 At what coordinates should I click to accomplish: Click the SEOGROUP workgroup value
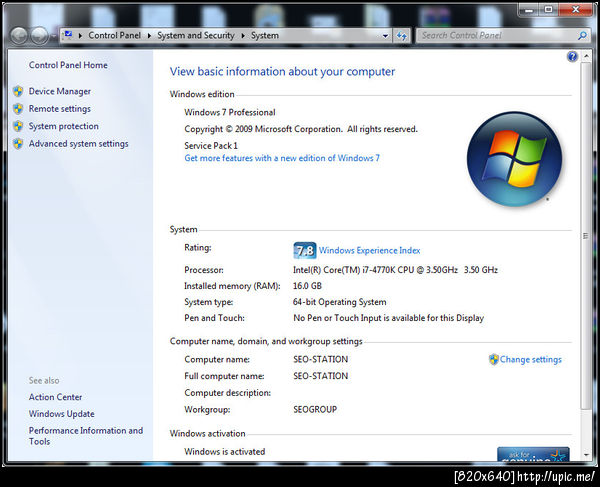(315, 409)
